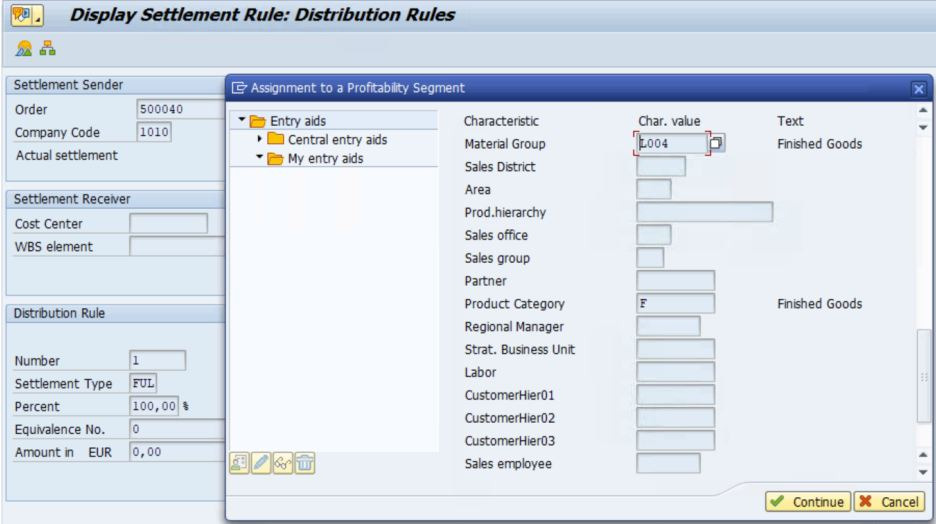This screenshot has width=936, height=524.
Task: Click the CustomerHier02 field
Action: [675, 418]
